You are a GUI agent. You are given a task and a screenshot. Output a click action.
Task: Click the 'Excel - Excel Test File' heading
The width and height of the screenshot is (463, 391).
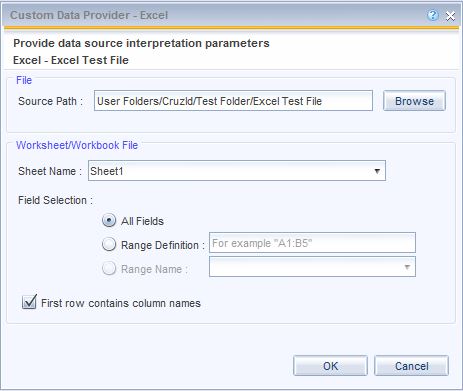(x=71, y=60)
